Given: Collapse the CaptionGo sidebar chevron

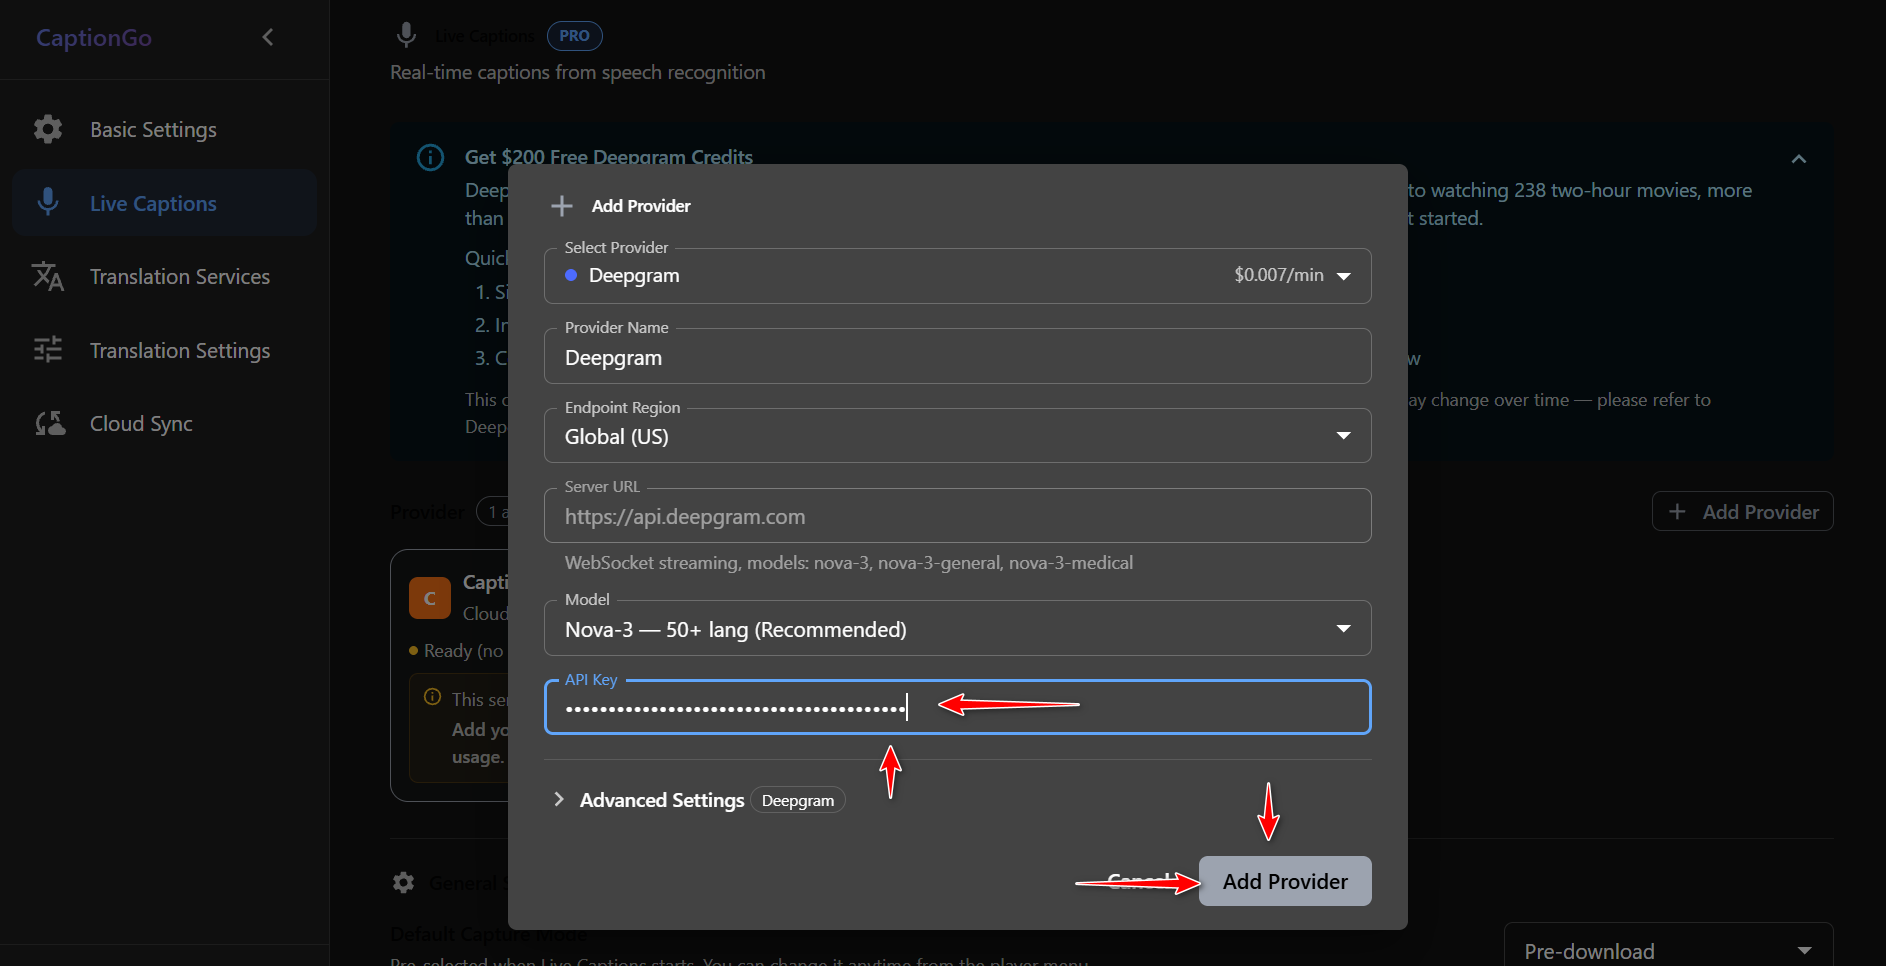Looking at the screenshot, I should [267, 37].
